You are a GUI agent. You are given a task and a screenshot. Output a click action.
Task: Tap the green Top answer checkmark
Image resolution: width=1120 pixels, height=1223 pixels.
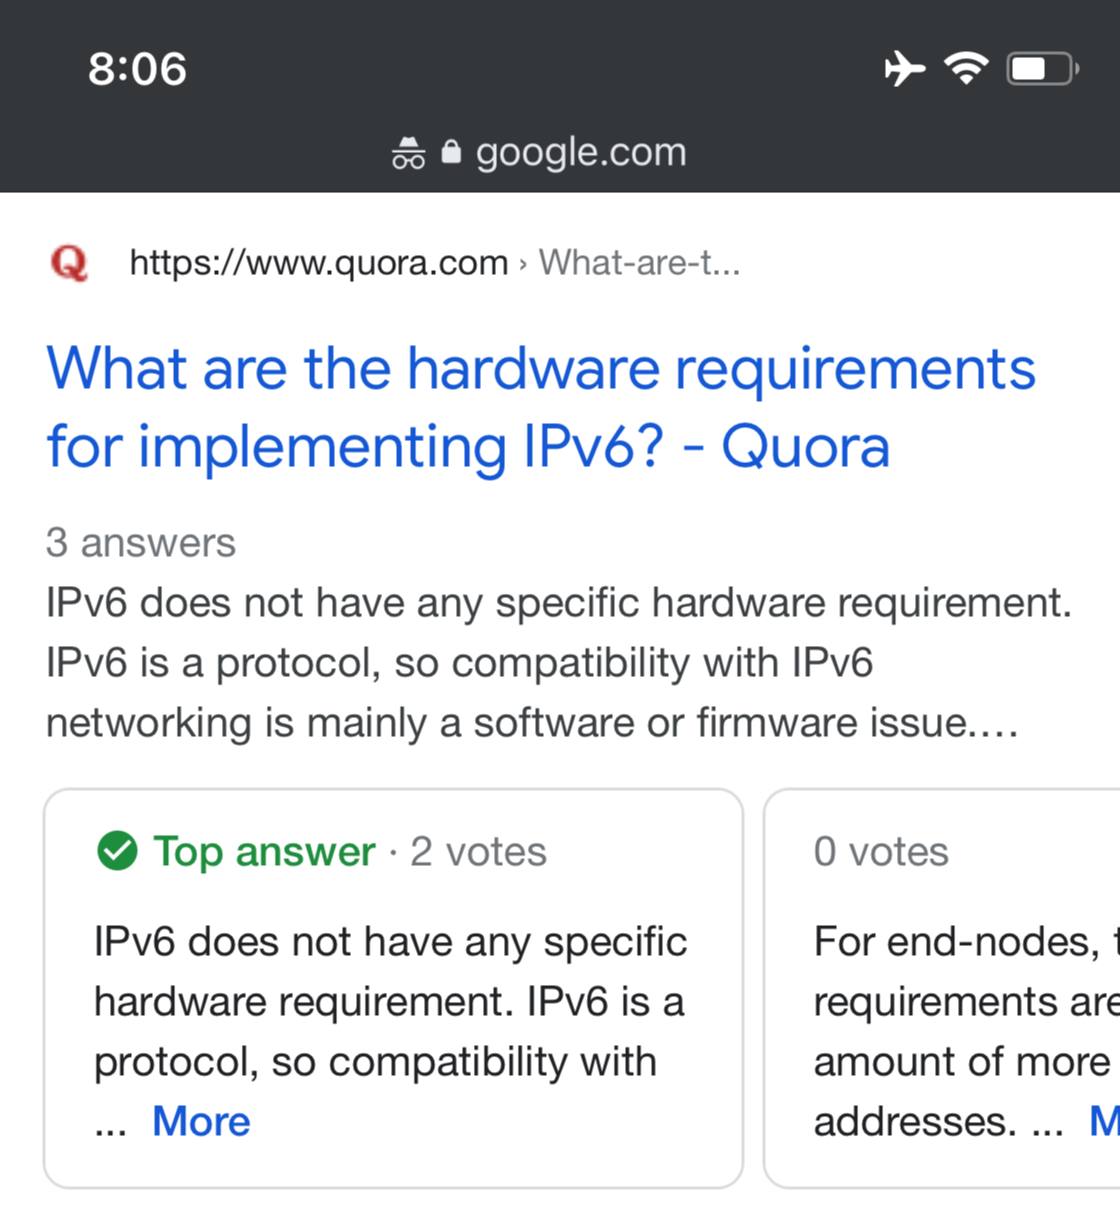(117, 852)
